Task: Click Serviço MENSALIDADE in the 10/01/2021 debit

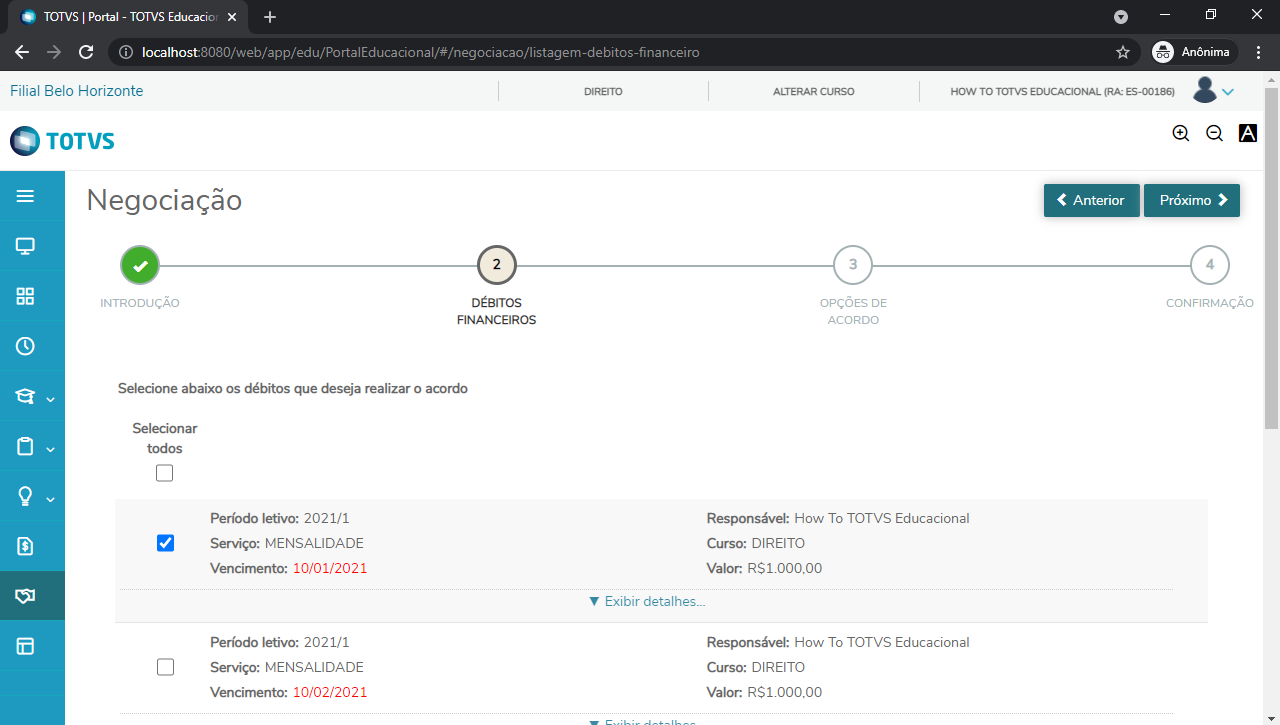Action: point(287,544)
